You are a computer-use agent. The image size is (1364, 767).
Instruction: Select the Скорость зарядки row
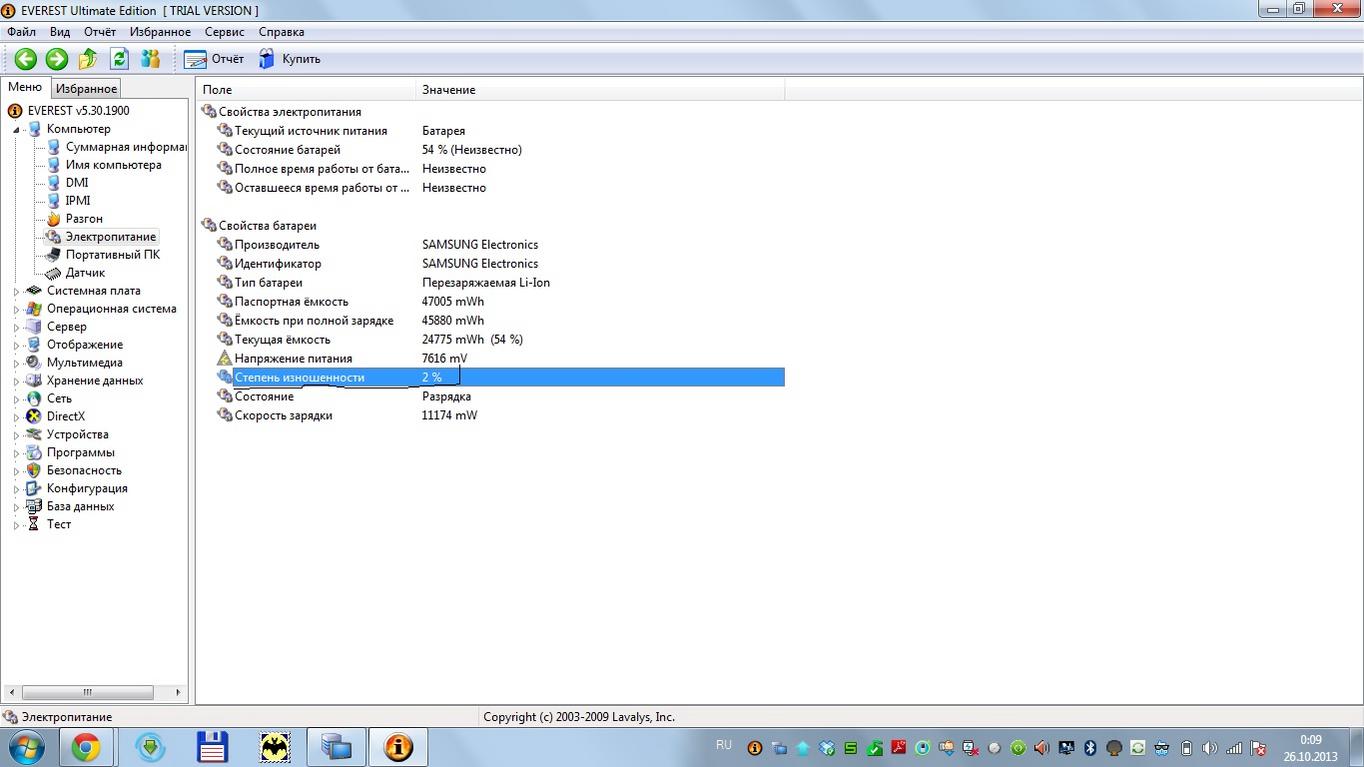coord(500,415)
